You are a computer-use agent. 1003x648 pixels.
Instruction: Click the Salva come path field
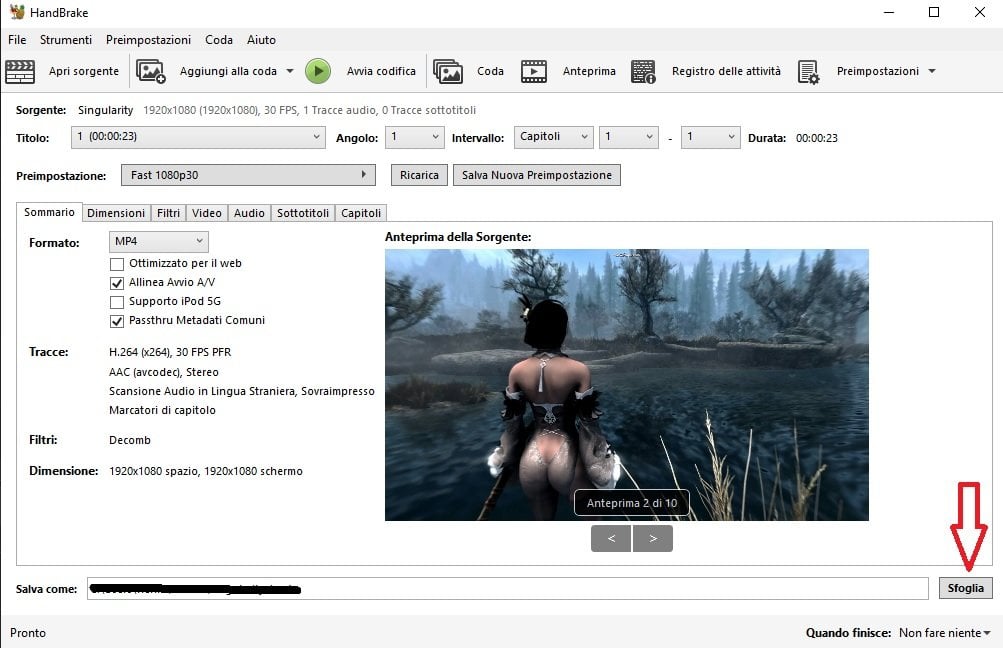tap(507, 589)
